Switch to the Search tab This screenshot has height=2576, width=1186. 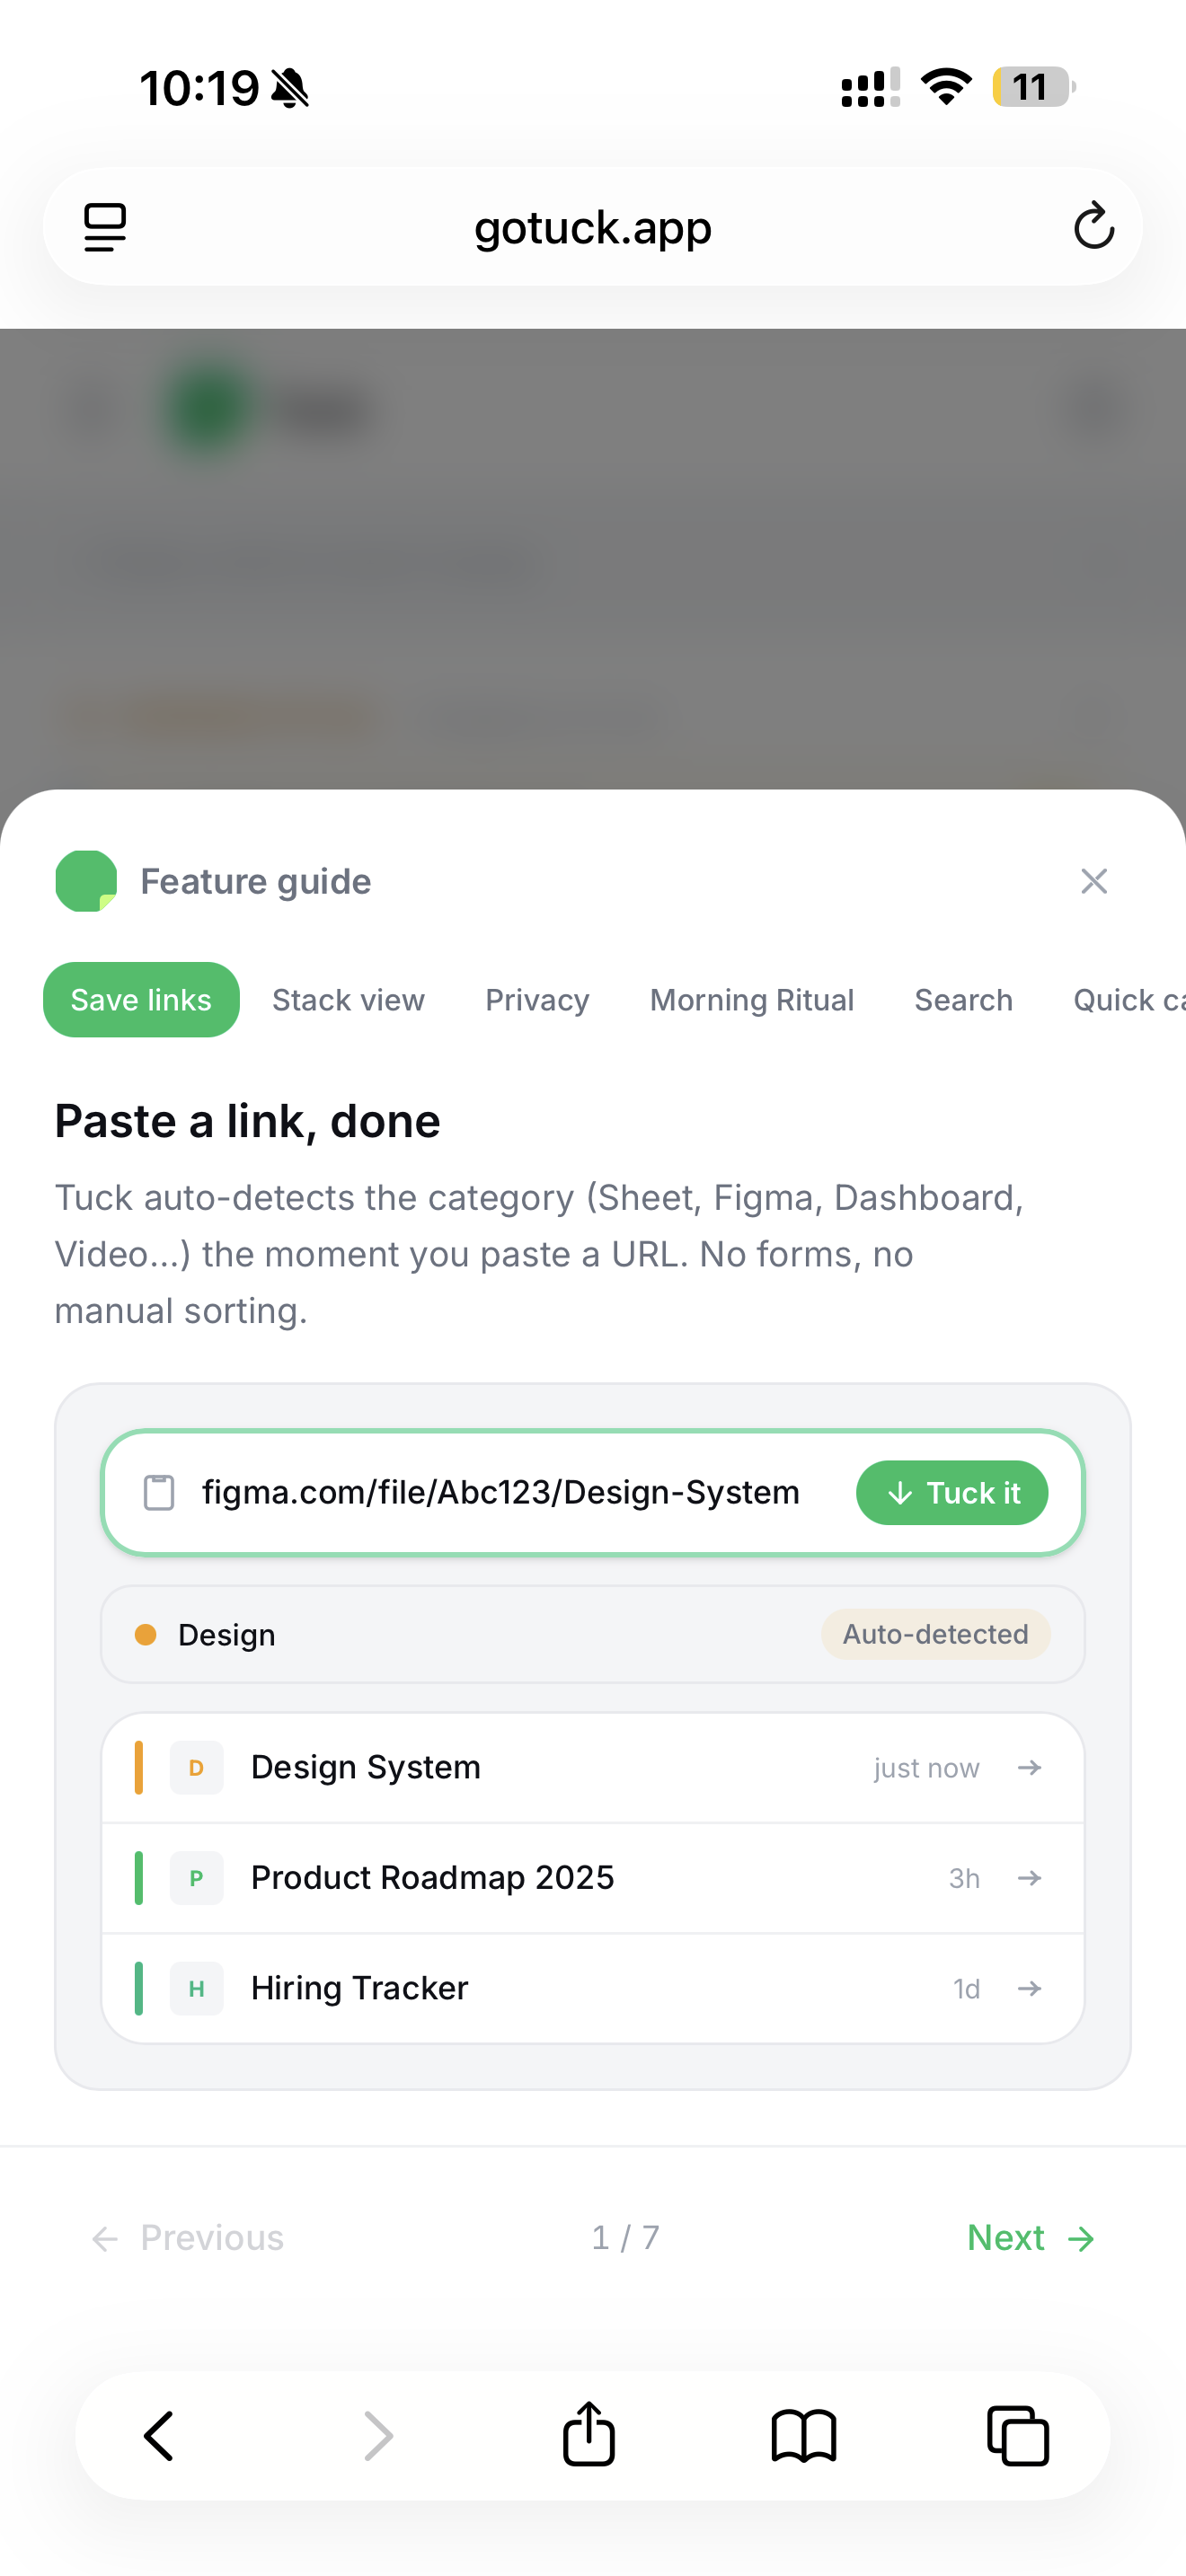pos(963,1000)
